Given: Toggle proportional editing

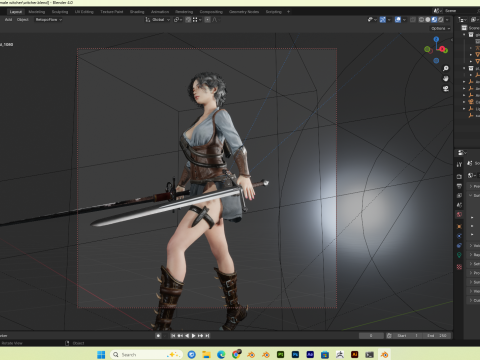Looking at the screenshot, I should 207,20.
